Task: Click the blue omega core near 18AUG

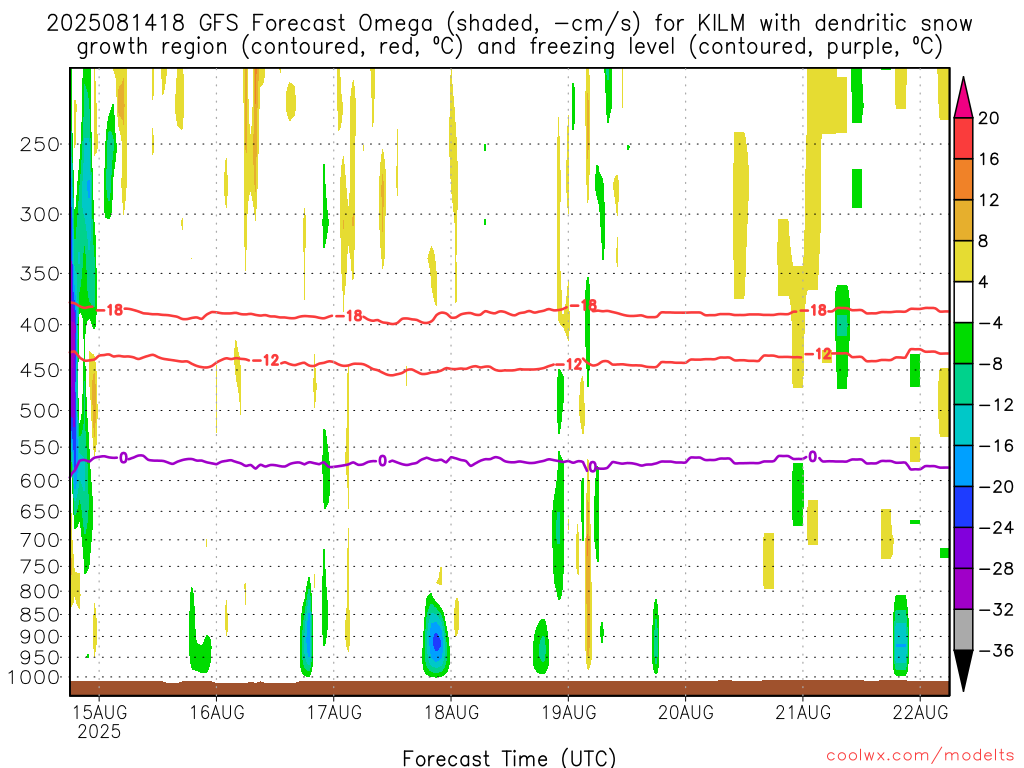Action: click(436, 642)
